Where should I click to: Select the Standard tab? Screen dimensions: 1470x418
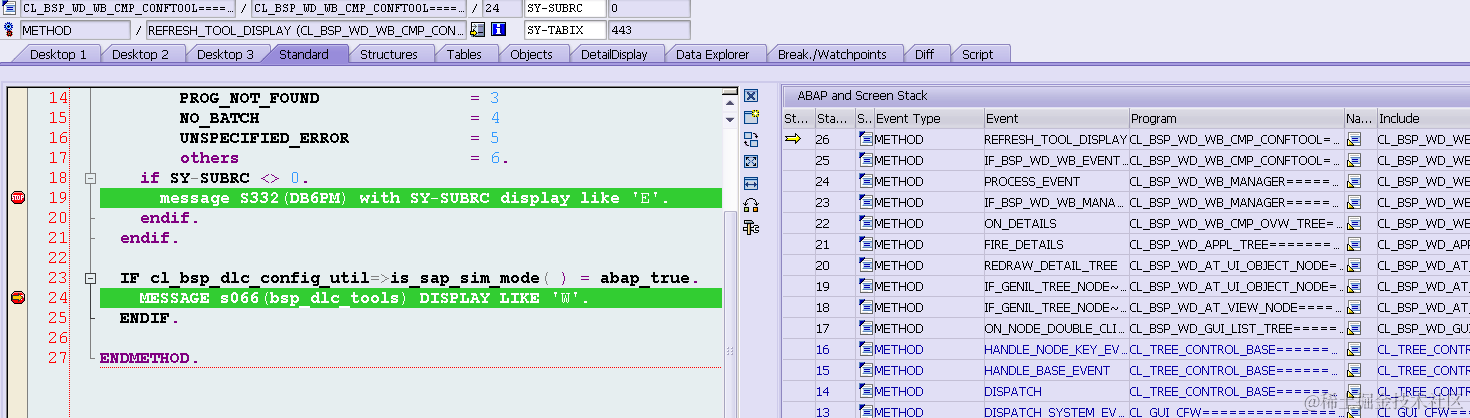click(304, 54)
